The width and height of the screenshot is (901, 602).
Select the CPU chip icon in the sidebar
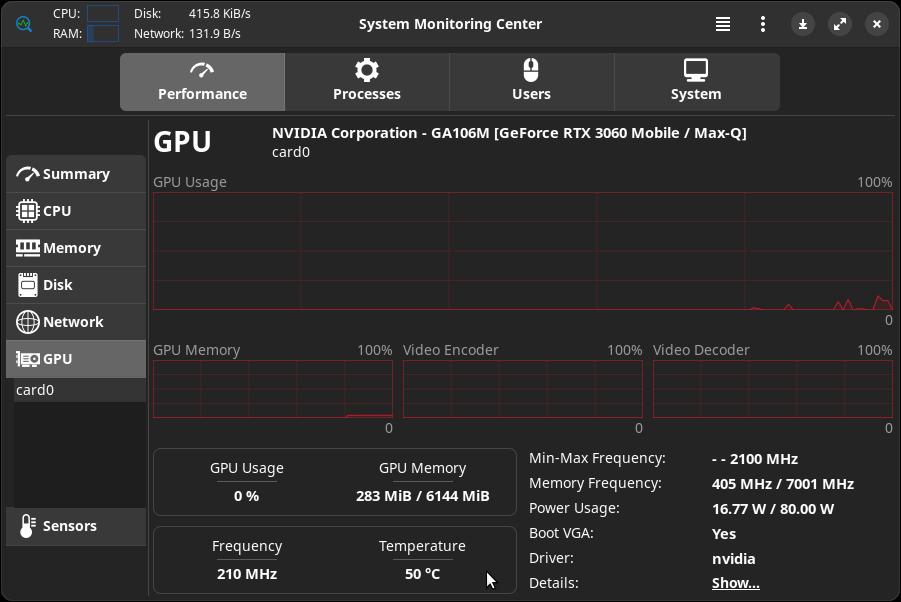click(x=28, y=211)
